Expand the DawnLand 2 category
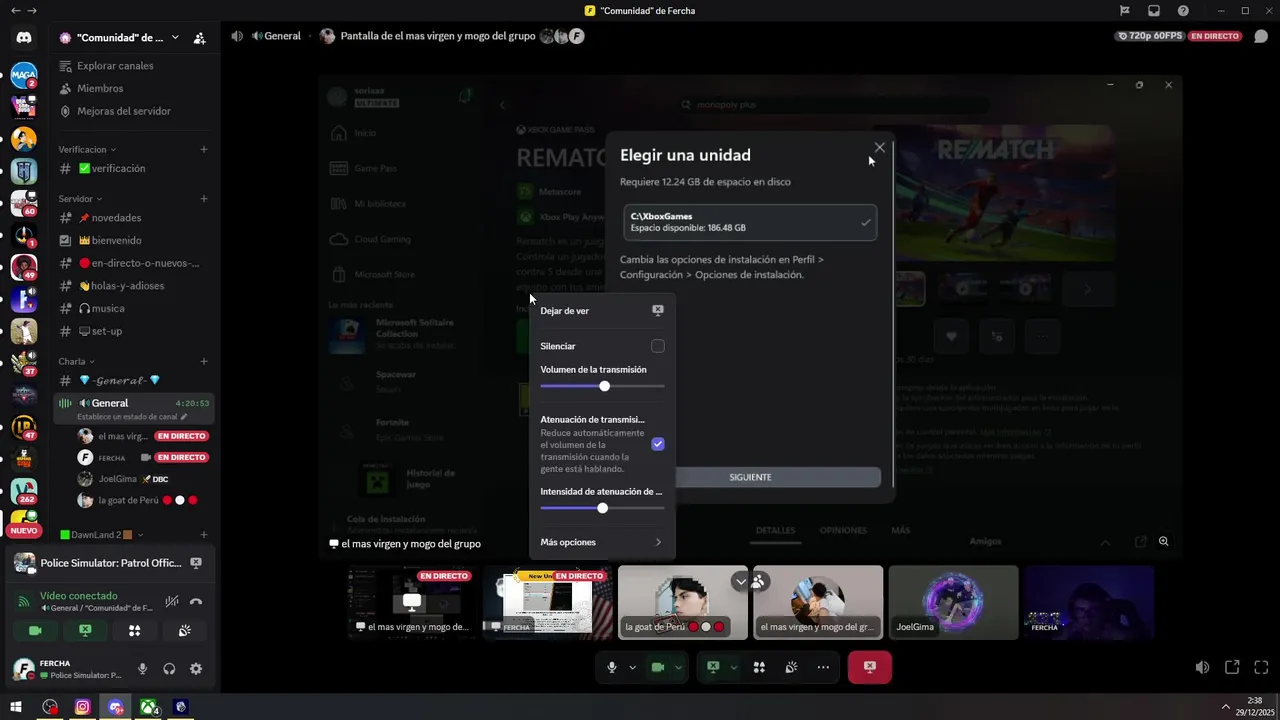 click(x=102, y=536)
